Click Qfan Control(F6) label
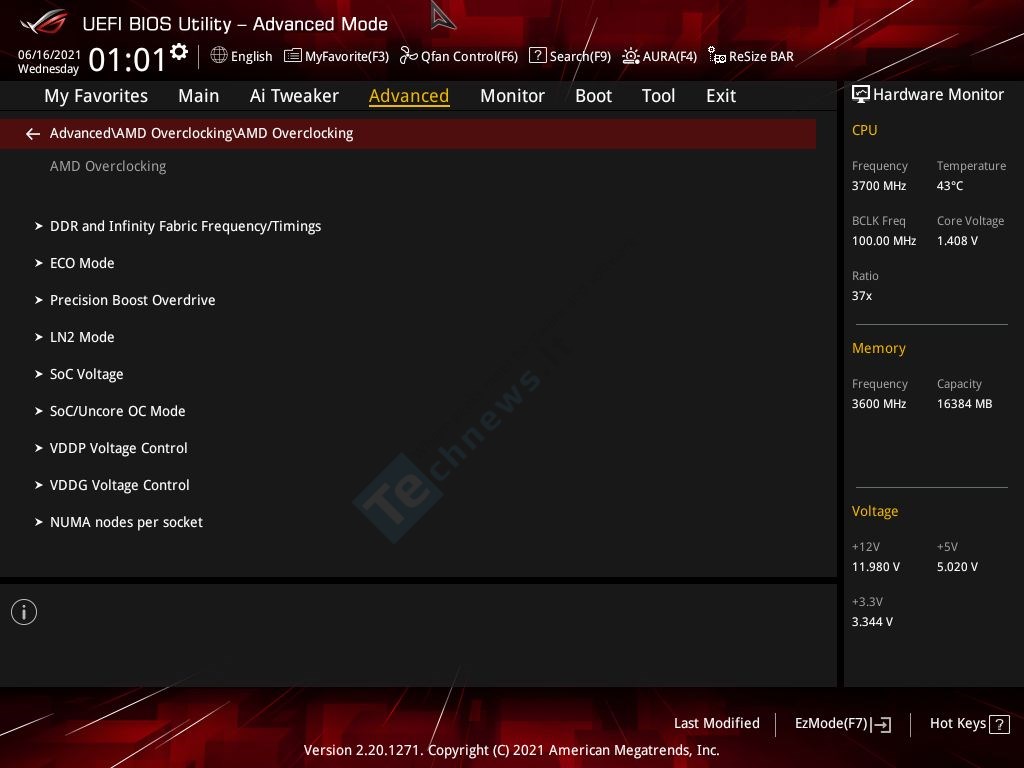Image resolution: width=1024 pixels, height=768 pixels. coord(469,57)
